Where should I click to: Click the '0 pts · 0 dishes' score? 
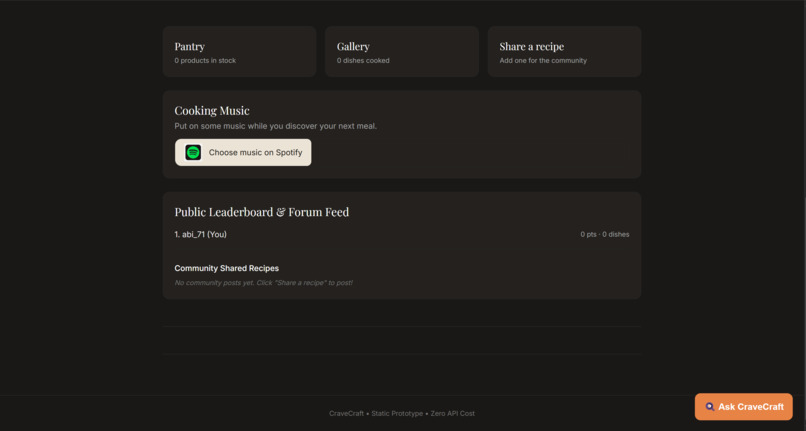pyautogui.click(x=604, y=234)
